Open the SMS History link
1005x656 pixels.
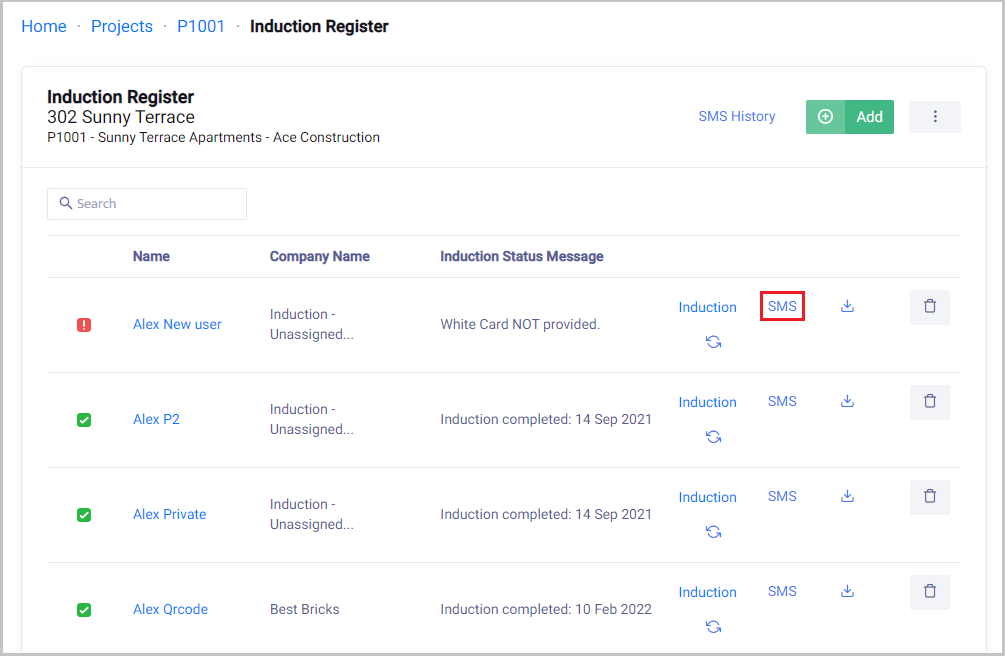(736, 117)
